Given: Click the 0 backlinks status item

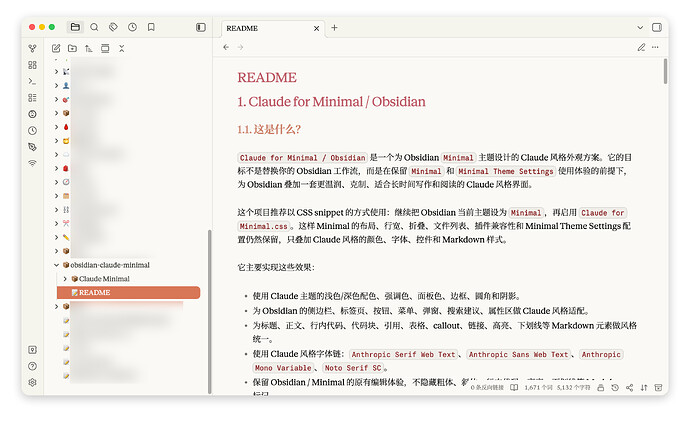Looking at the screenshot, I should 487,388.
